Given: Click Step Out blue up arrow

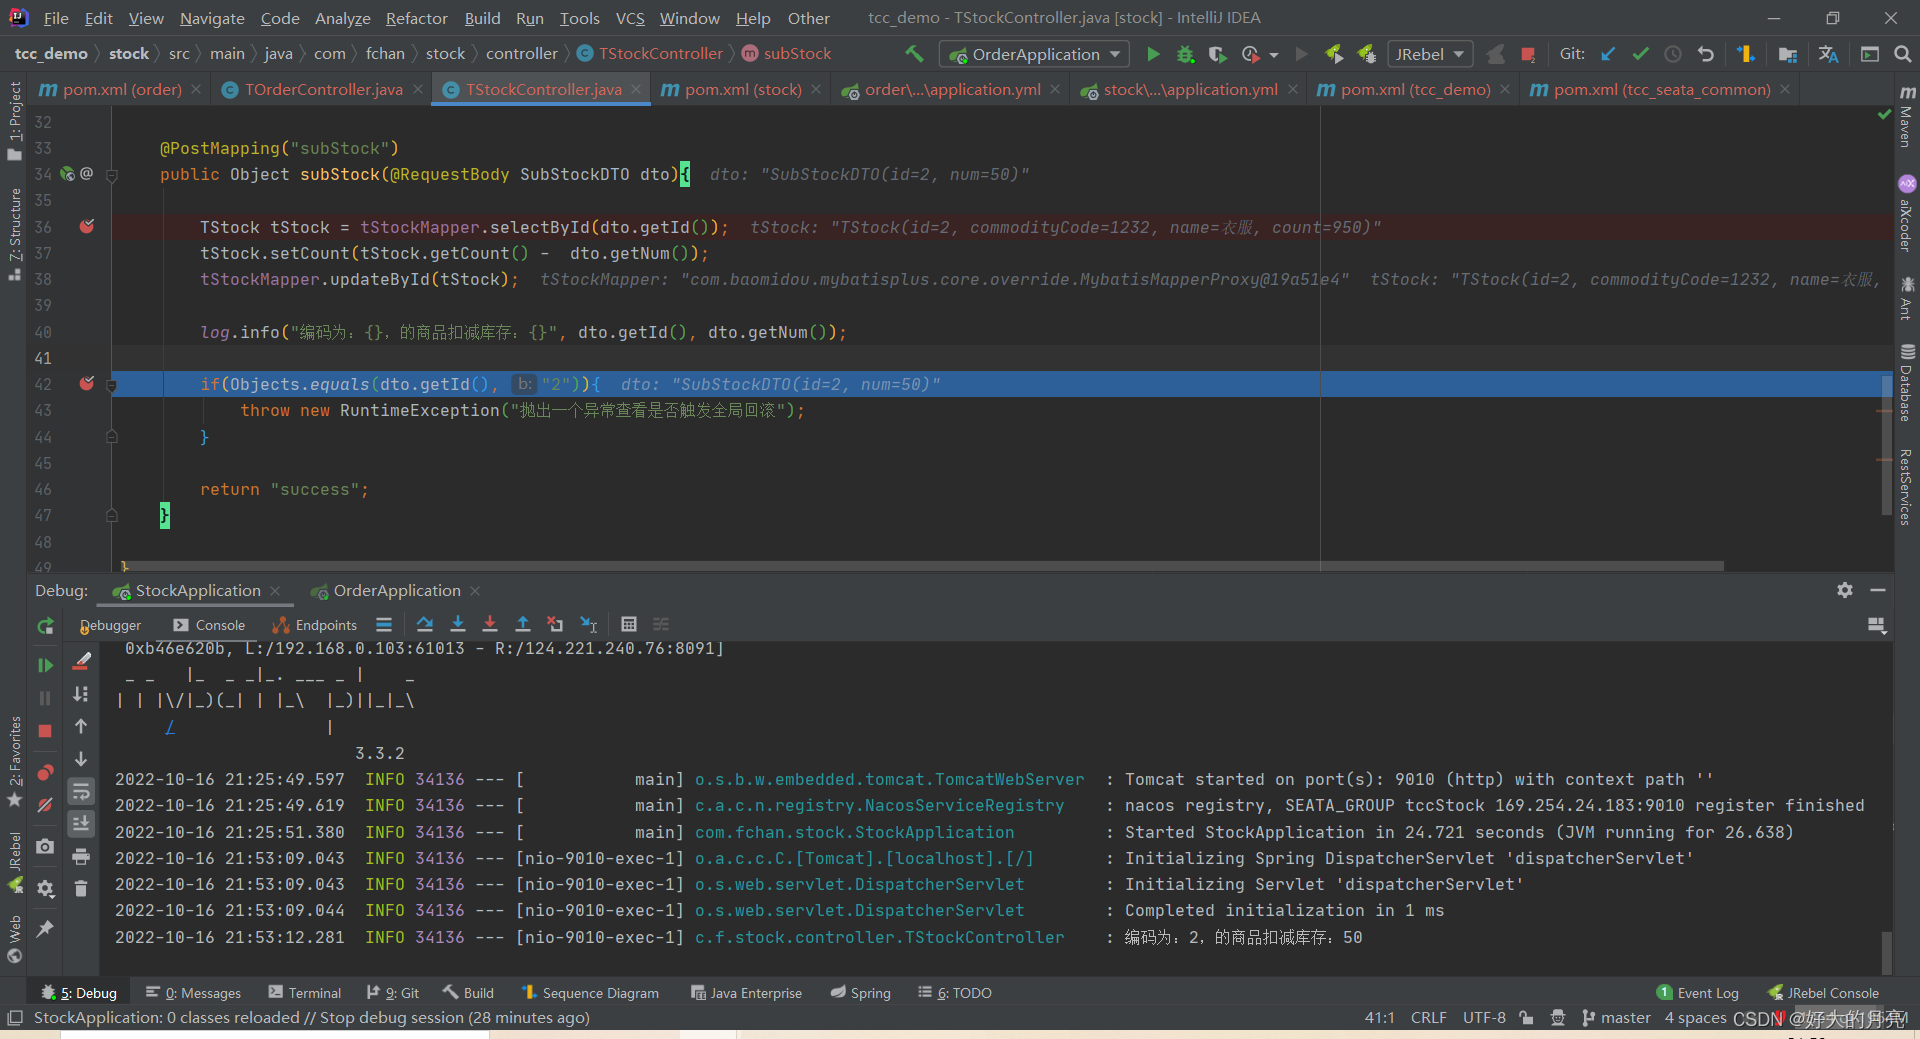Looking at the screenshot, I should tap(522, 624).
